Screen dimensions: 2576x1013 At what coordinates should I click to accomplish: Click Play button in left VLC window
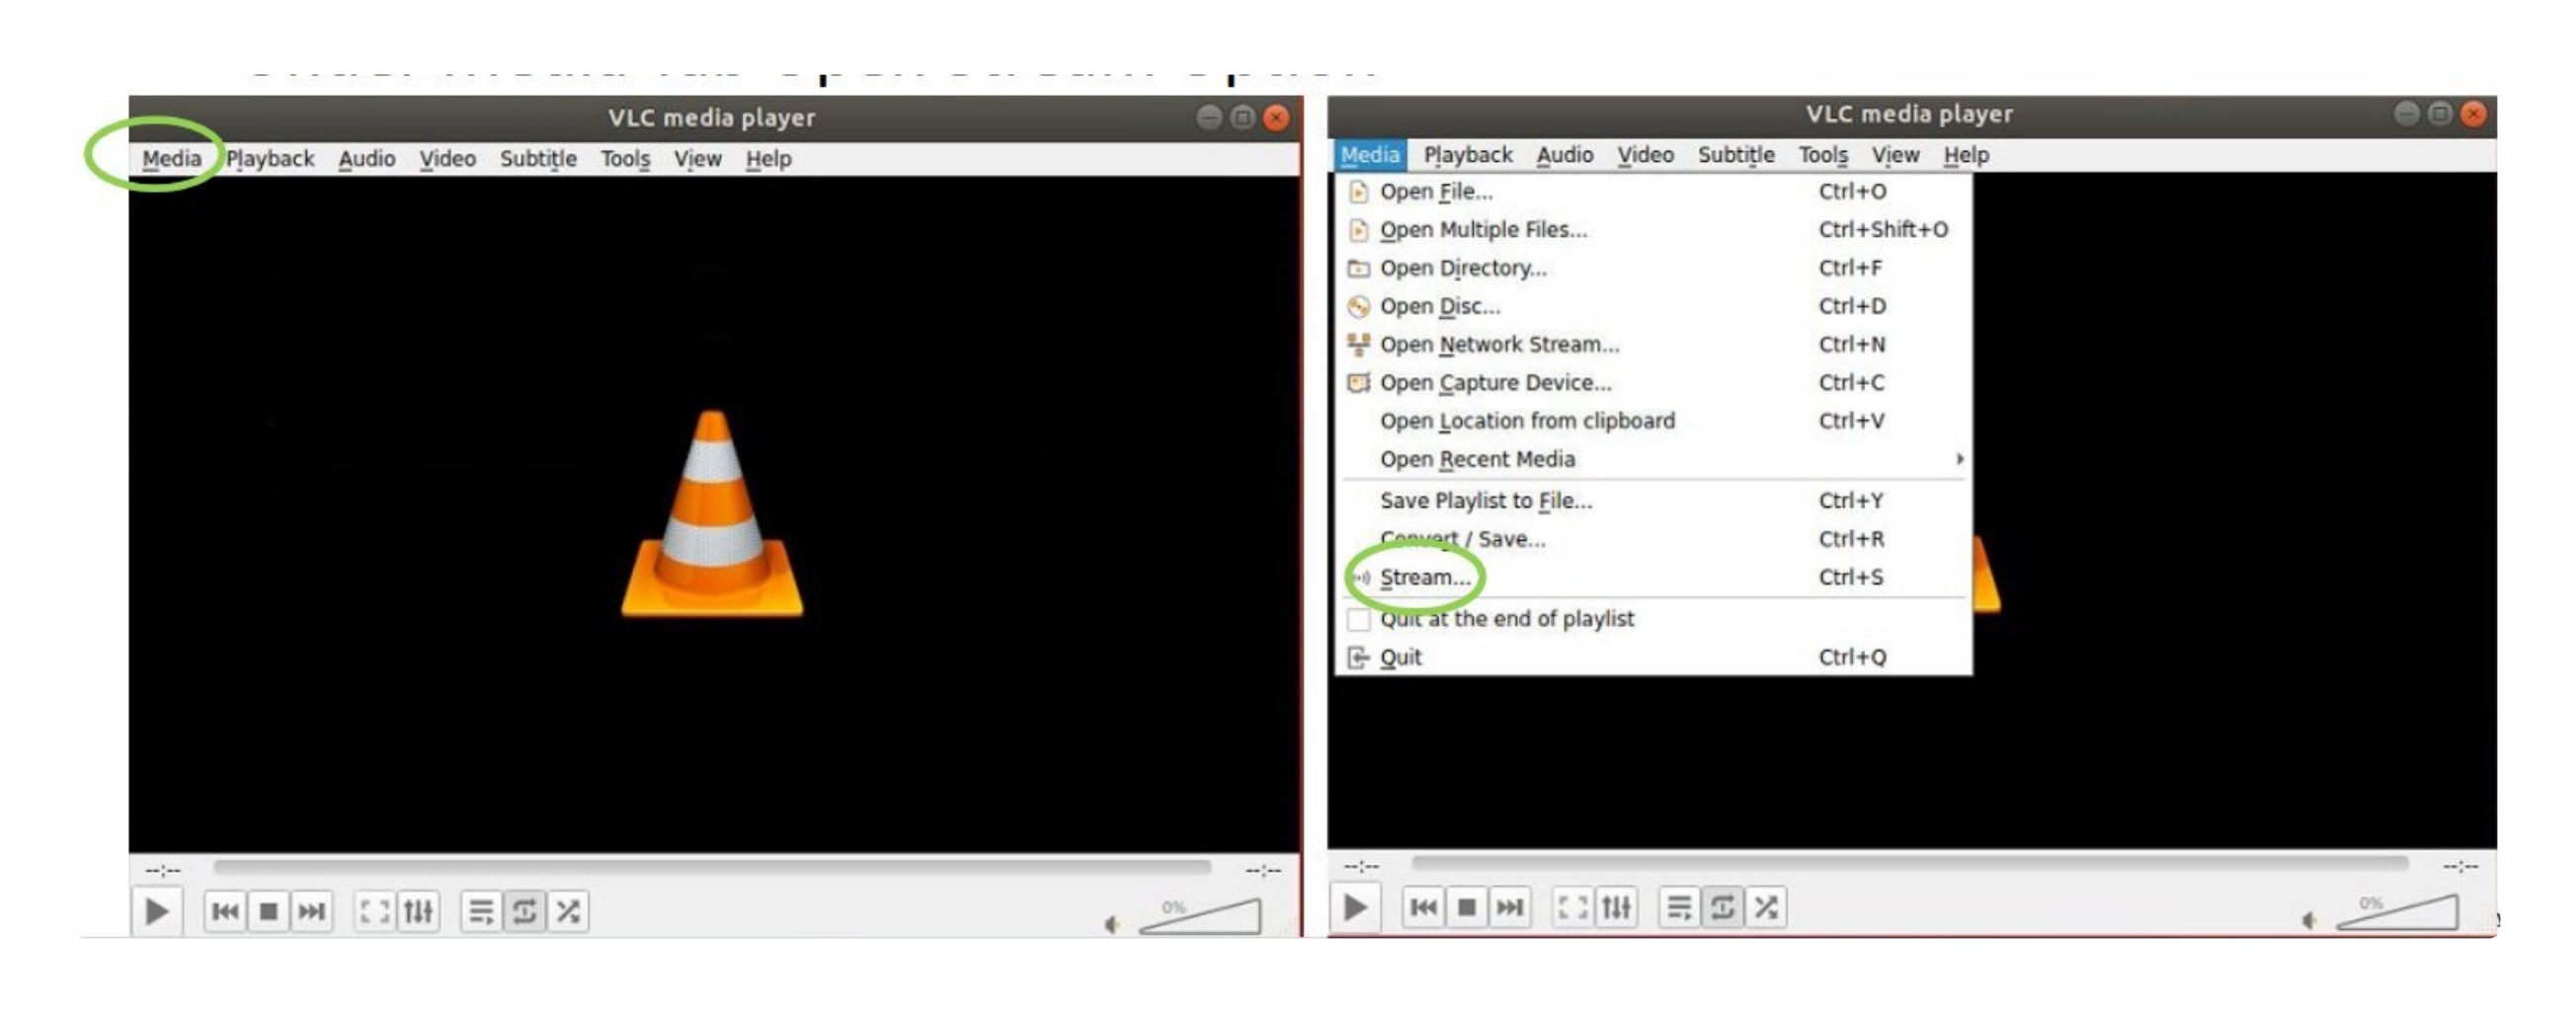coord(157,911)
